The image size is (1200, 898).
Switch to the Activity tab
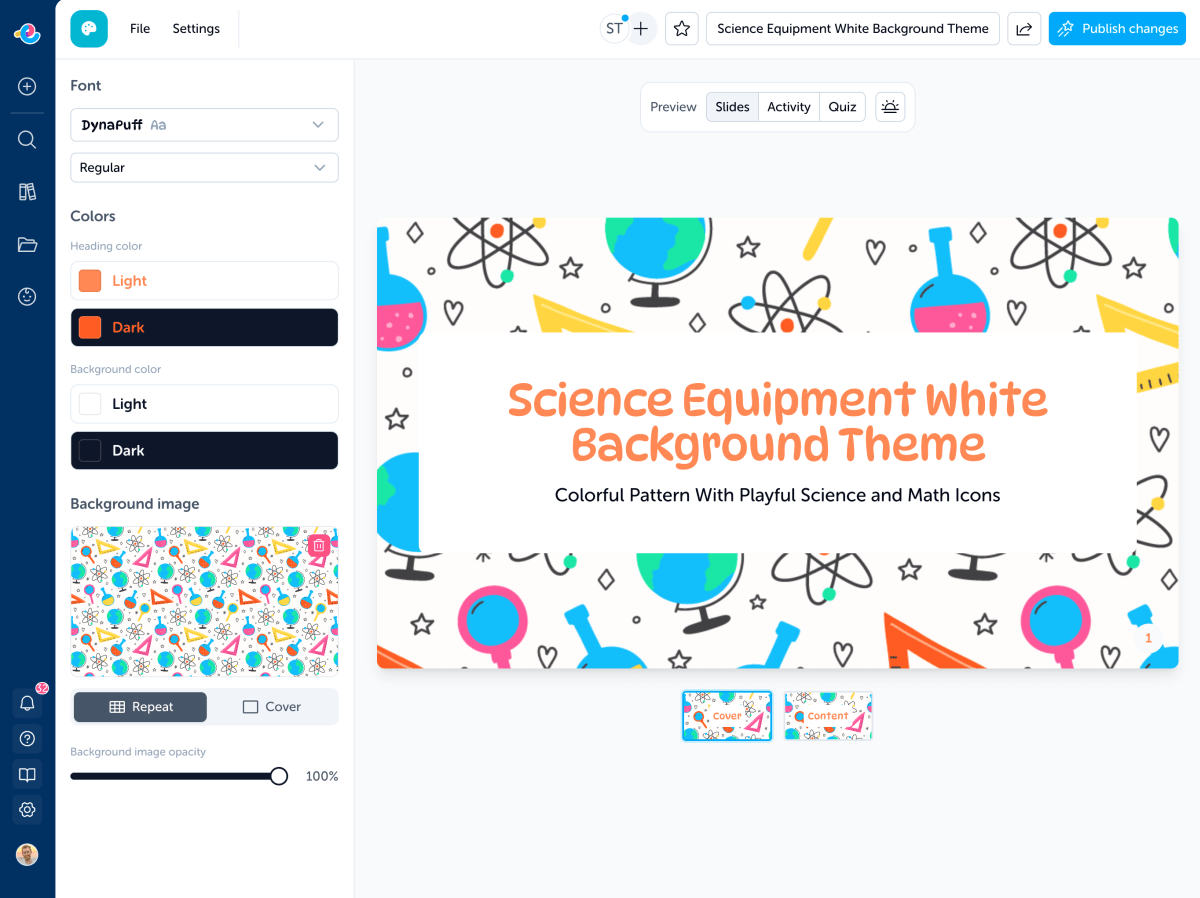[x=788, y=106]
